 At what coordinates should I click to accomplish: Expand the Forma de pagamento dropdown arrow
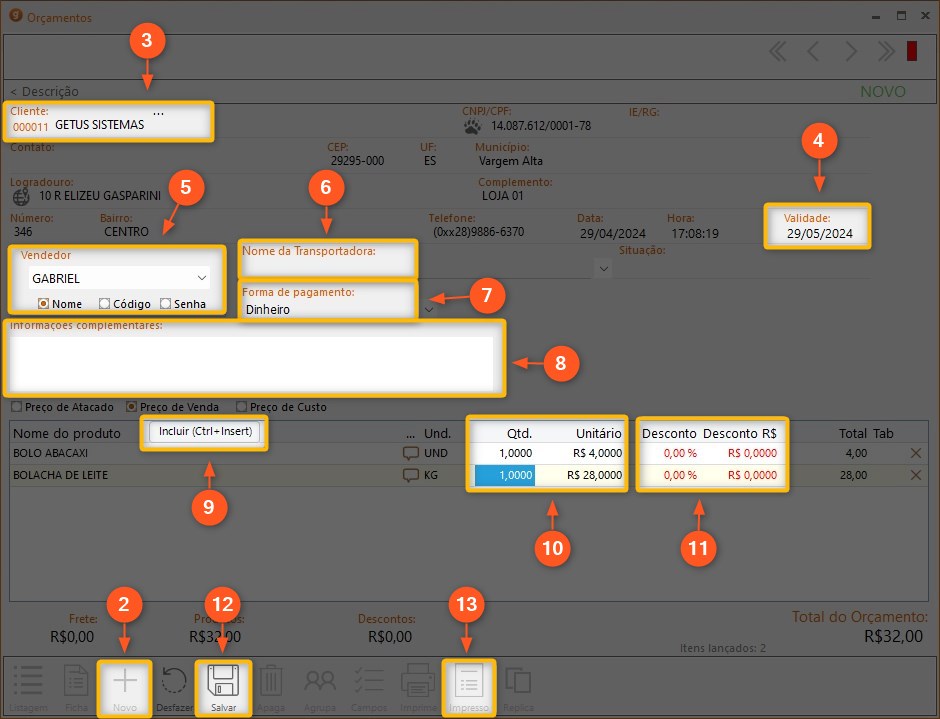(x=429, y=310)
